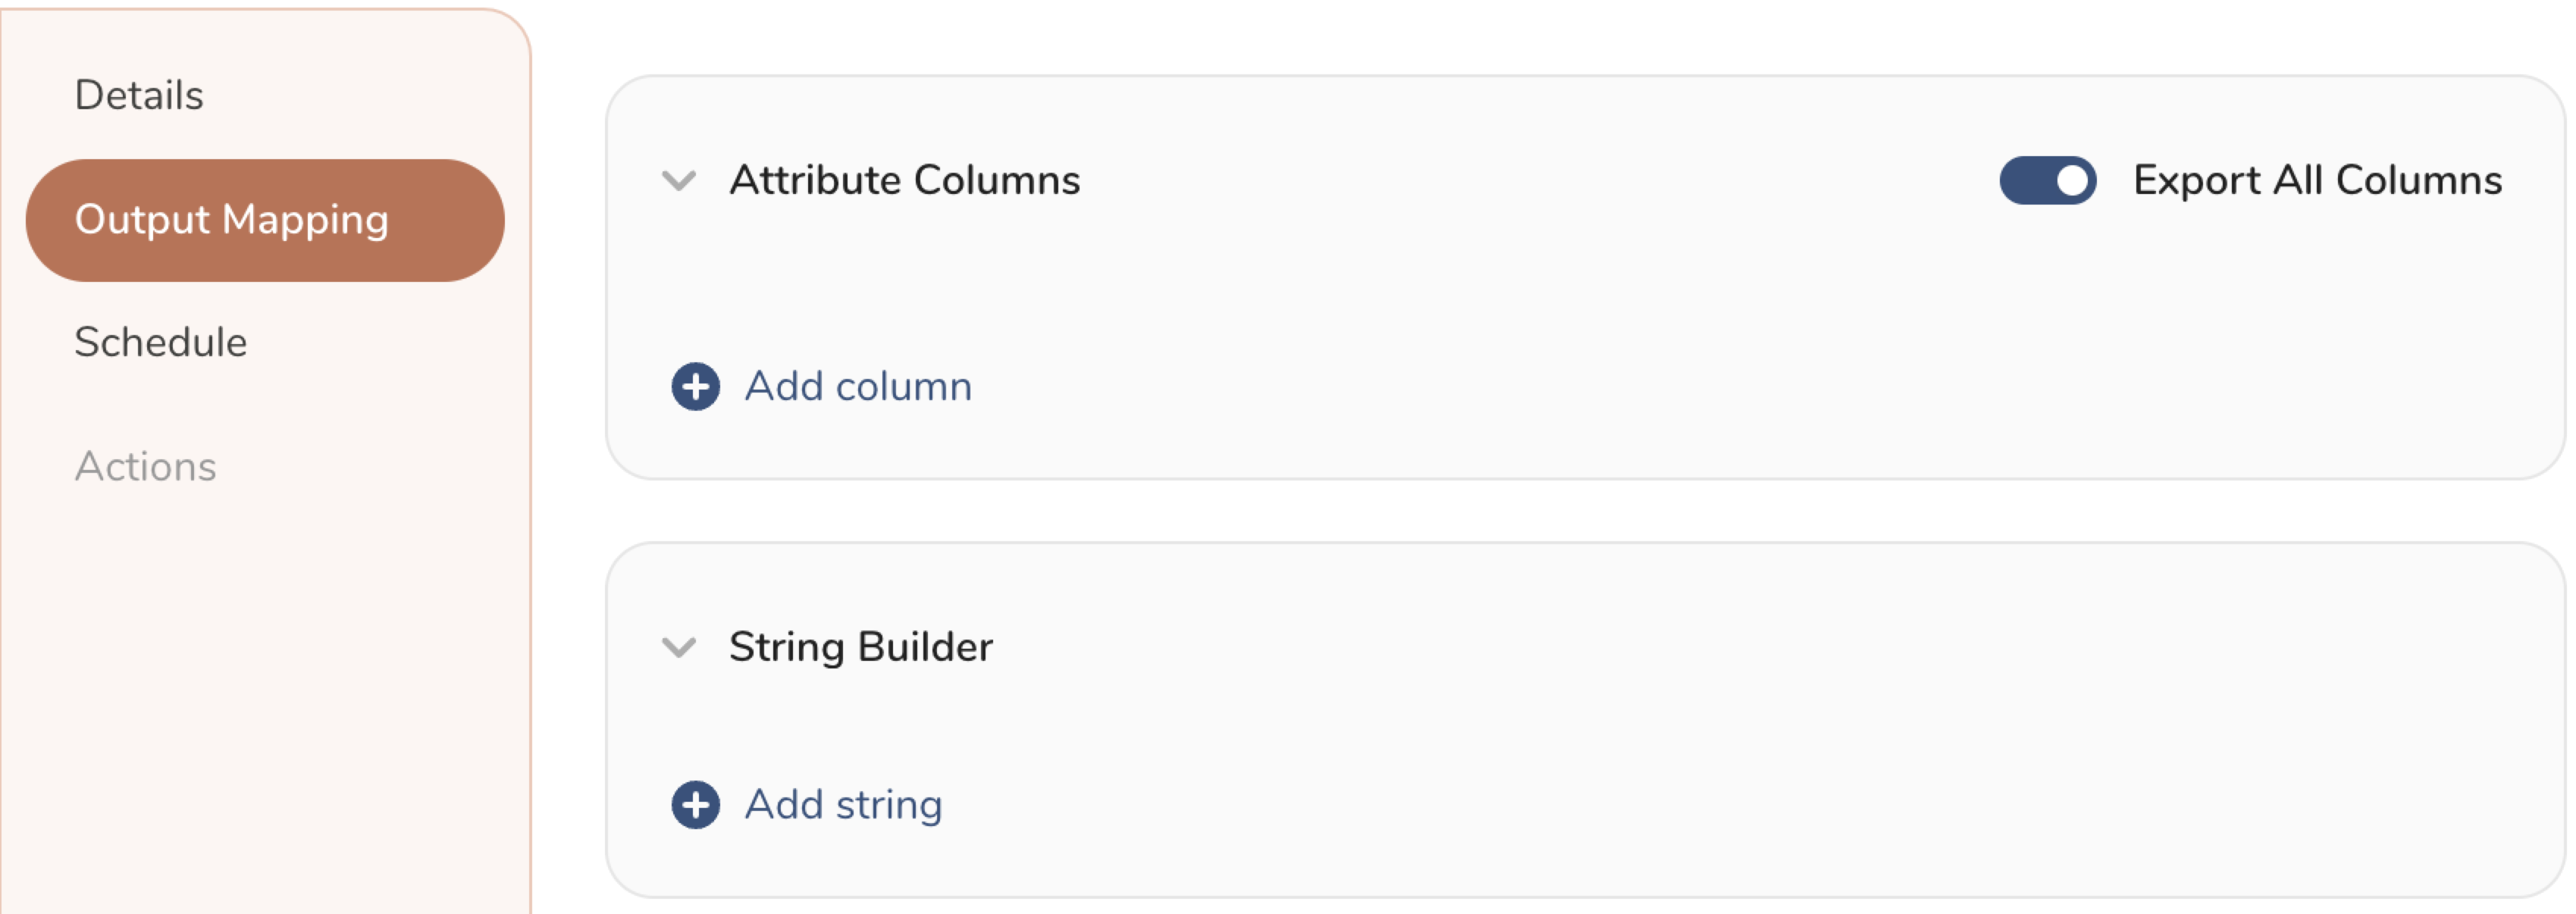
Task: Click the Add string link text
Action: [x=843, y=805]
